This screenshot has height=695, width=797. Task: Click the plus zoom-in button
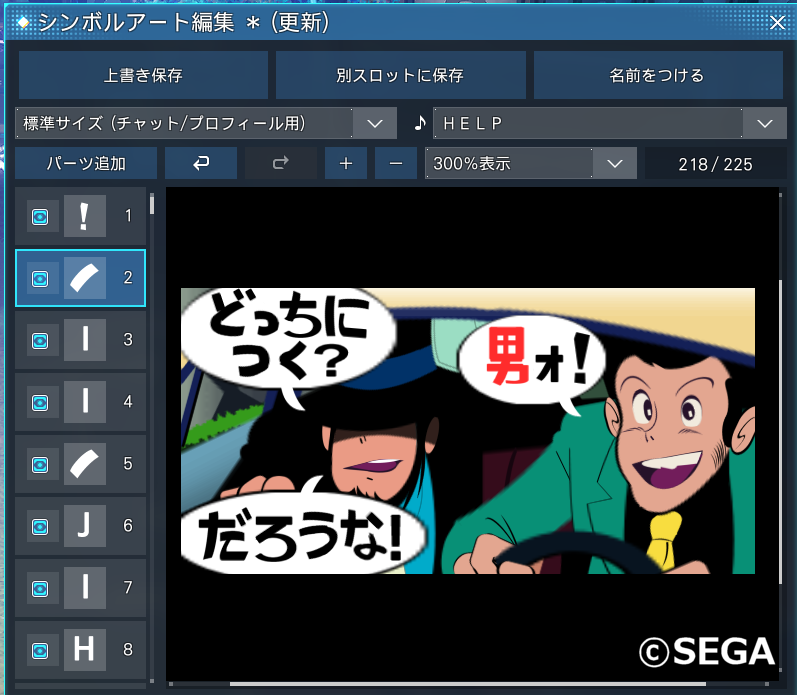pyautogui.click(x=346, y=163)
